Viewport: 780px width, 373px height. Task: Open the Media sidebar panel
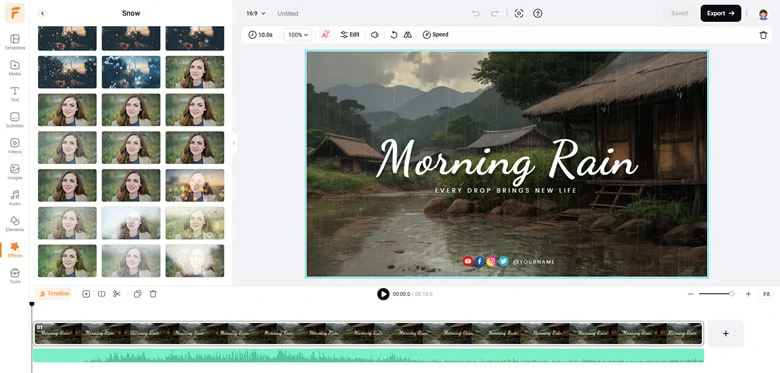click(x=15, y=68)
